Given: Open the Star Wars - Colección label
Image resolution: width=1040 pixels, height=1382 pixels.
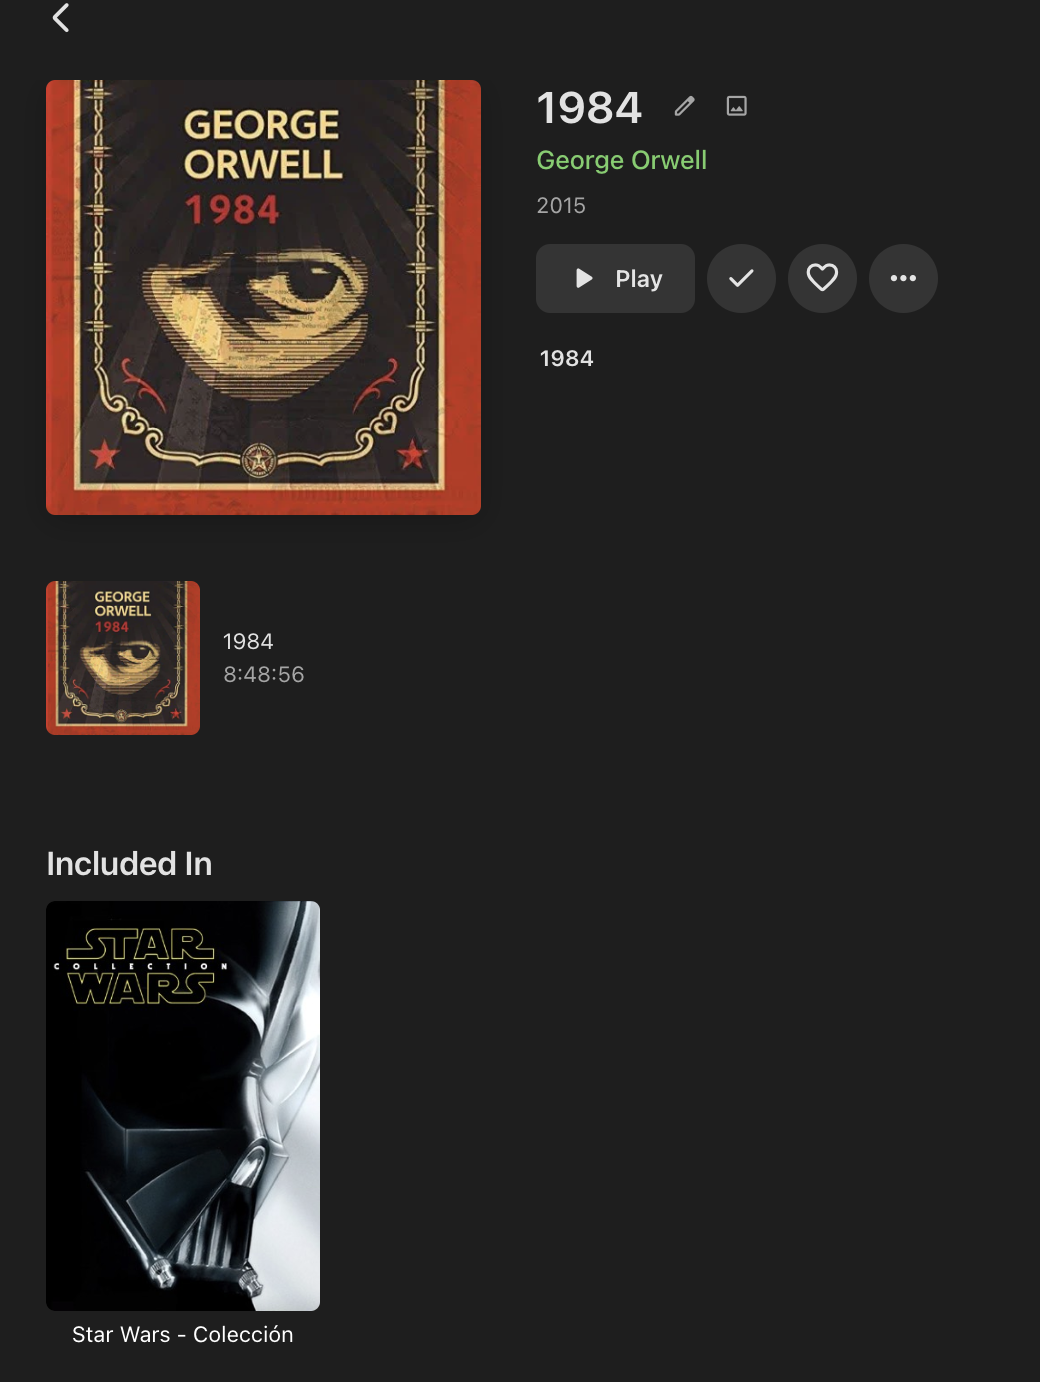Looking at the screenshot, I should pyautogui.click(x=183, y=1334).
